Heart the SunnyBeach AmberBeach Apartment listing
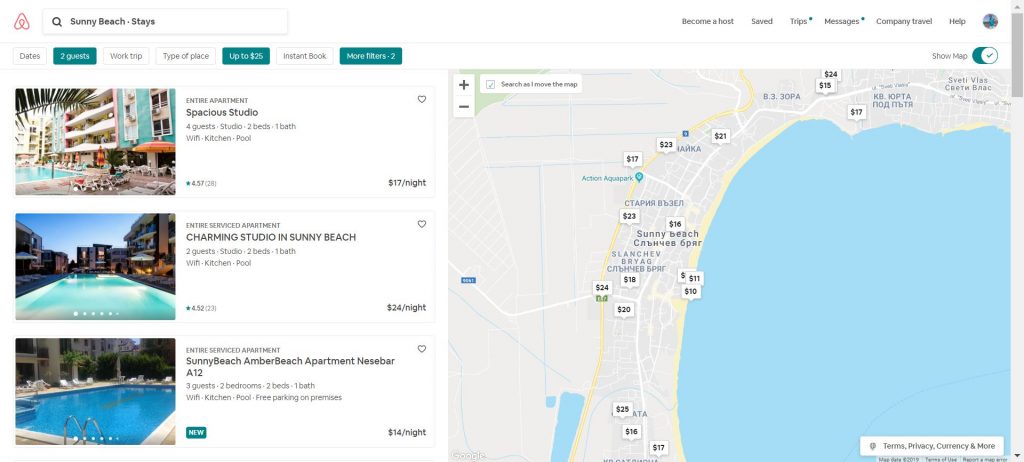1024x462 pixels. [x=422, y=349]
